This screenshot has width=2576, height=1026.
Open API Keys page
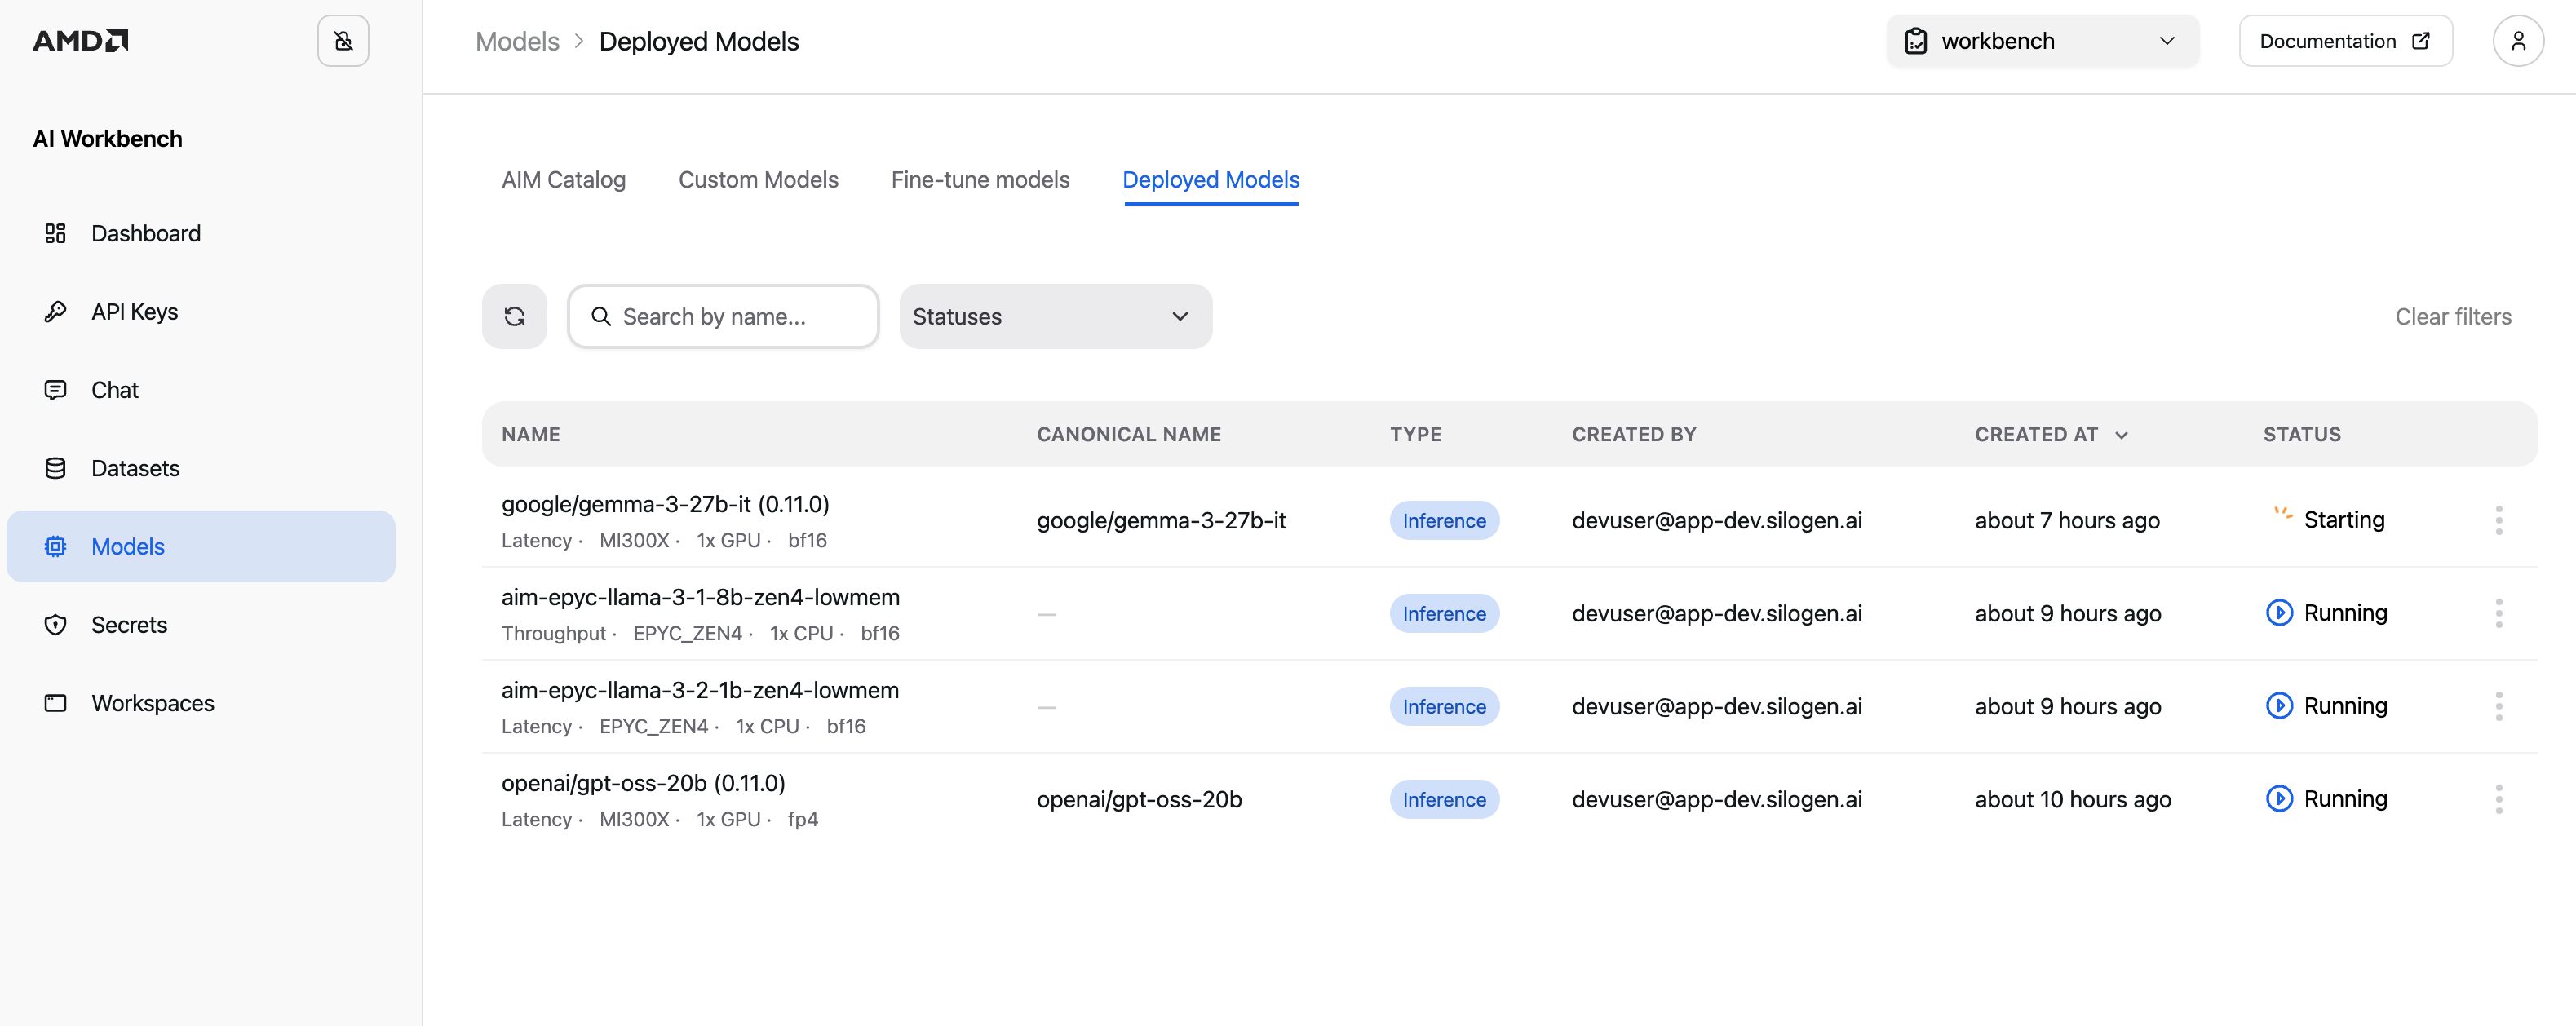(201, 311)
